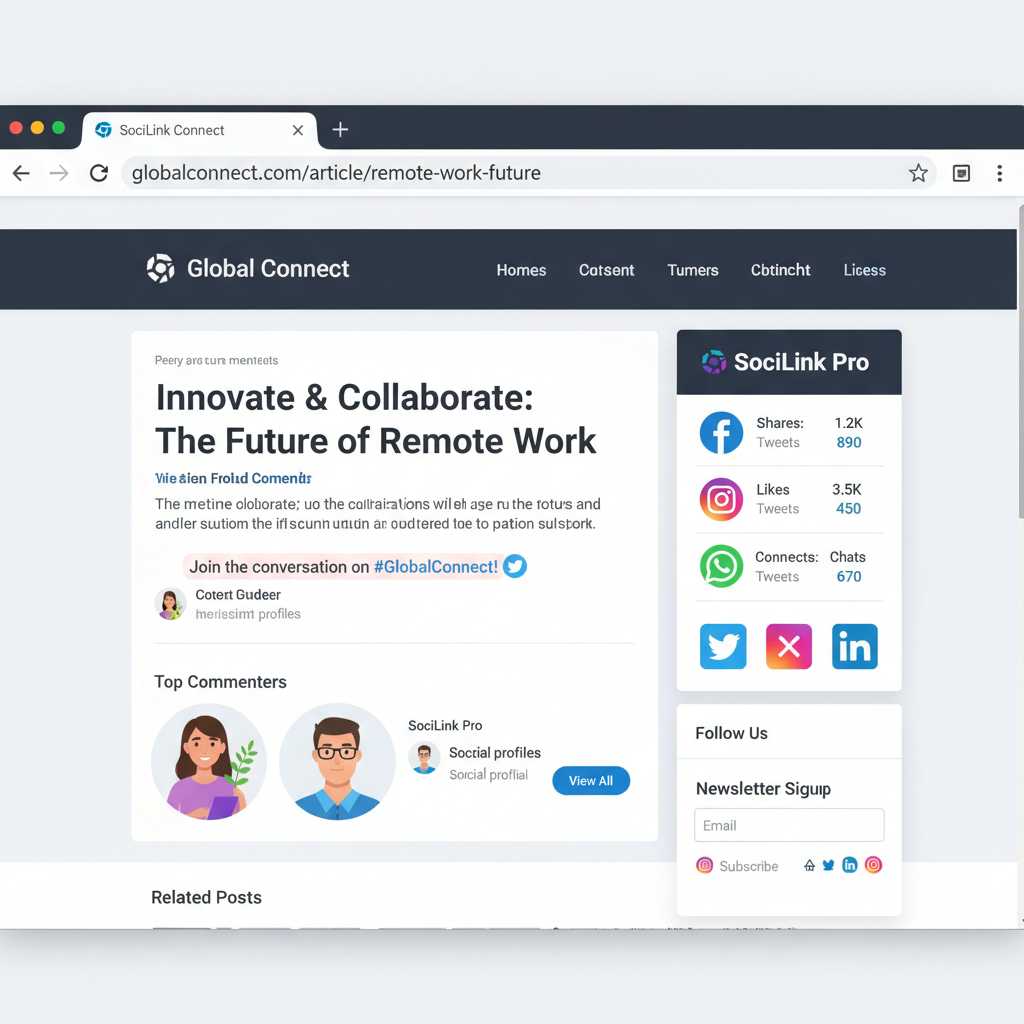Screen dimensions: 1024x1024
Task: Select the male commenter avatar with glasses
Action: point(337,761)
